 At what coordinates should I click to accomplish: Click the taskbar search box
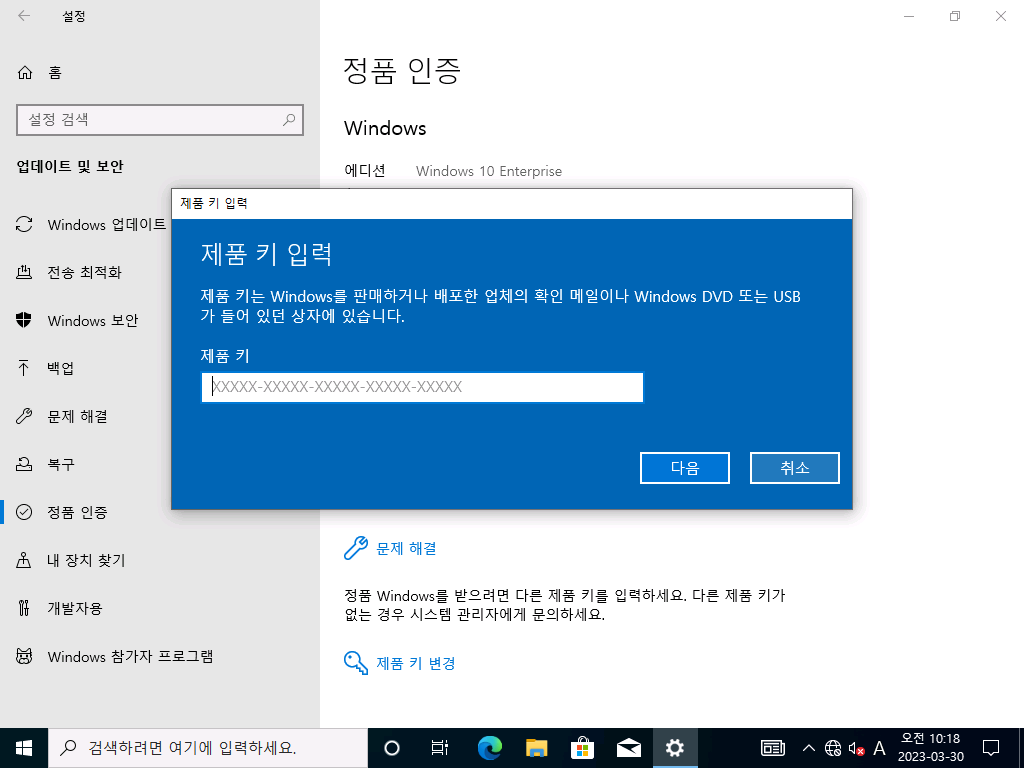[x=208, y=748]
